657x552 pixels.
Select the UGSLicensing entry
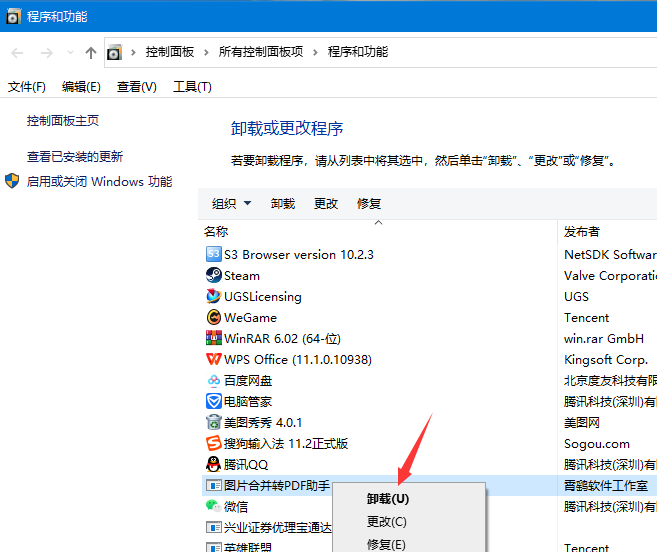(x=263, y=297)
